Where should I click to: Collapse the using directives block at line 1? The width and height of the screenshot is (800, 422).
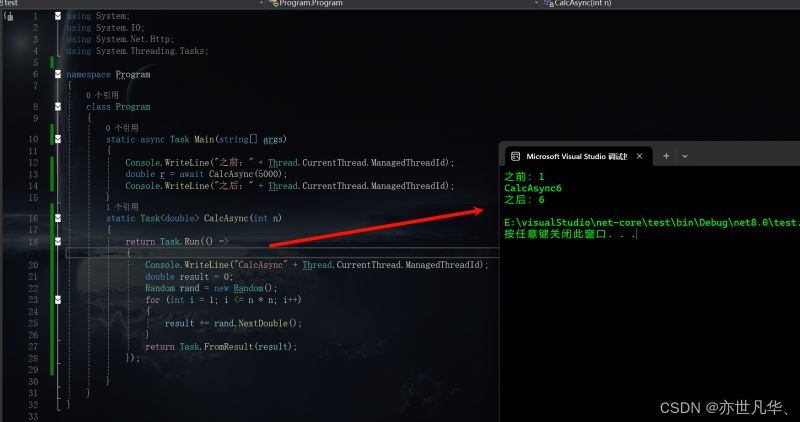[58, 16]
